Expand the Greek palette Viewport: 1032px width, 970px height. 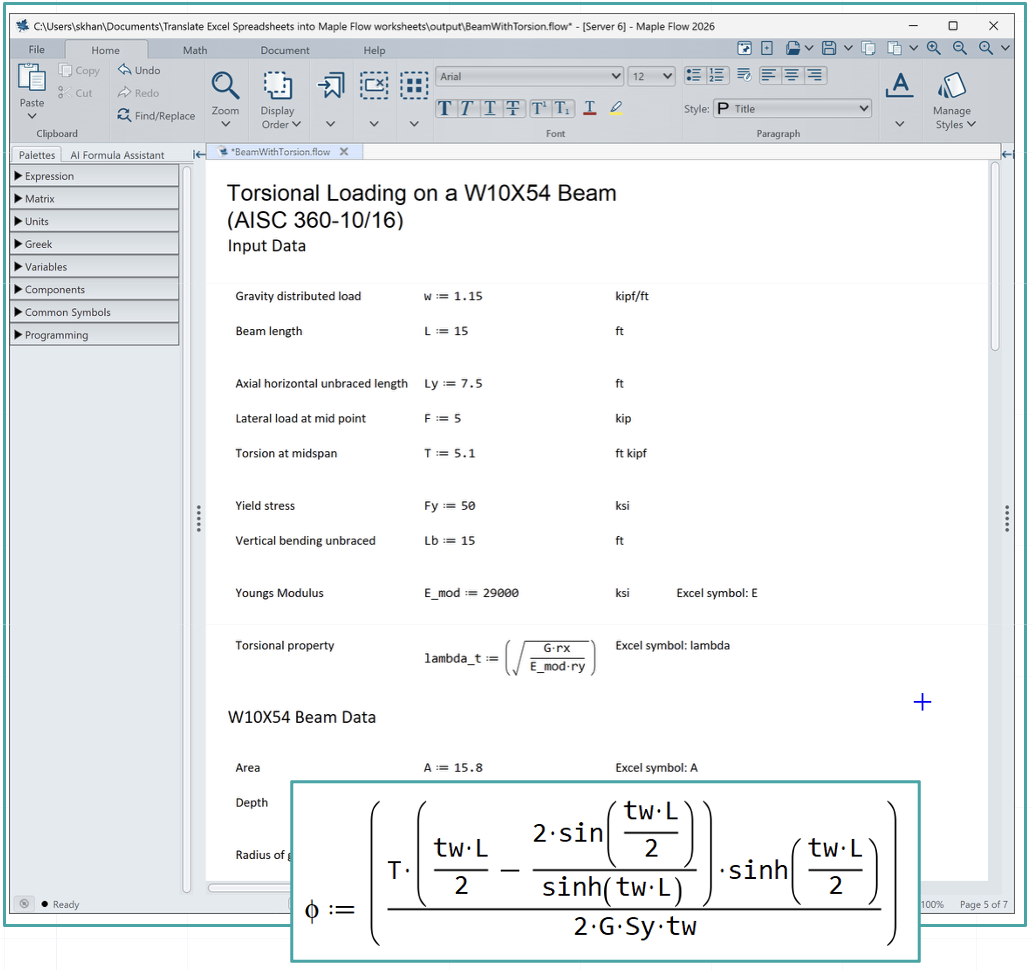(95, 244)
